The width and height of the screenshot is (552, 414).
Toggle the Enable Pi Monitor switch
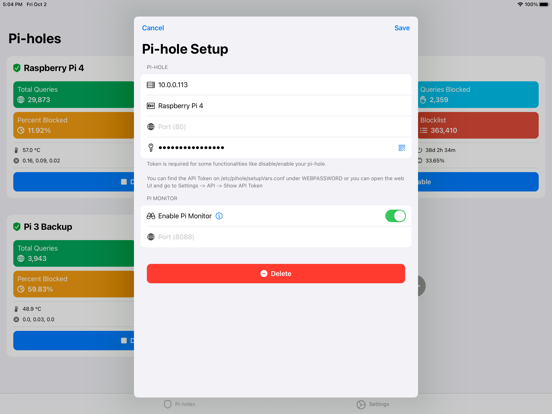pyautogui.click(x=395, y=216)
